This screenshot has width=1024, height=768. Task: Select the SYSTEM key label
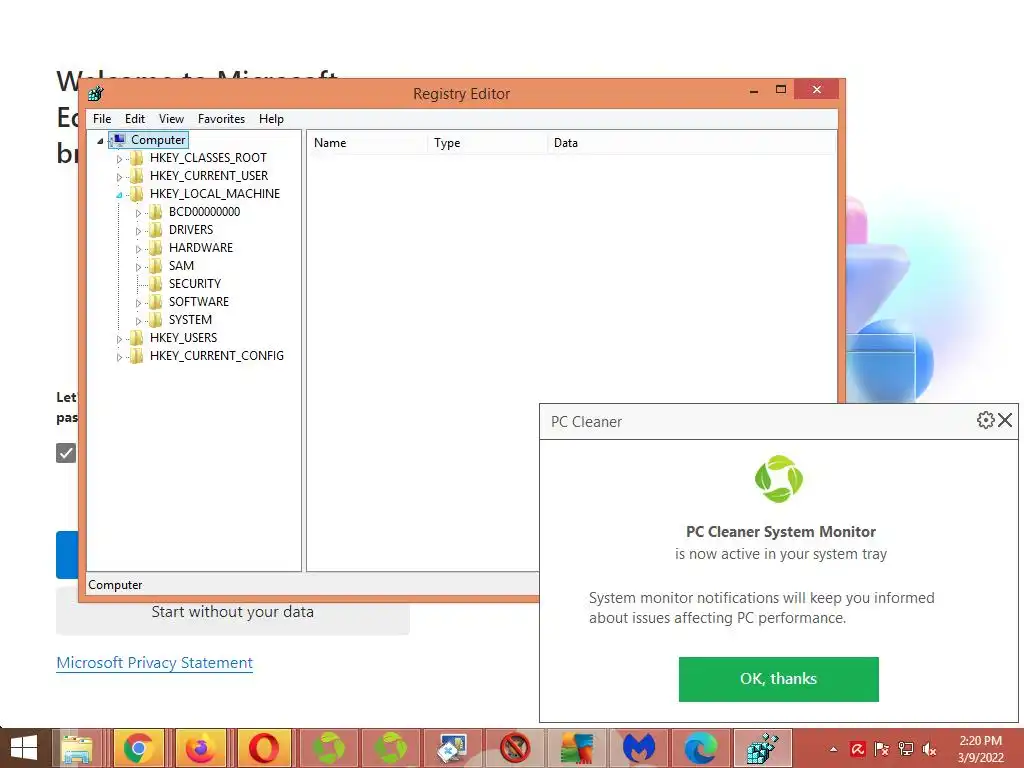pyautogui.click(x=190, y=319)
